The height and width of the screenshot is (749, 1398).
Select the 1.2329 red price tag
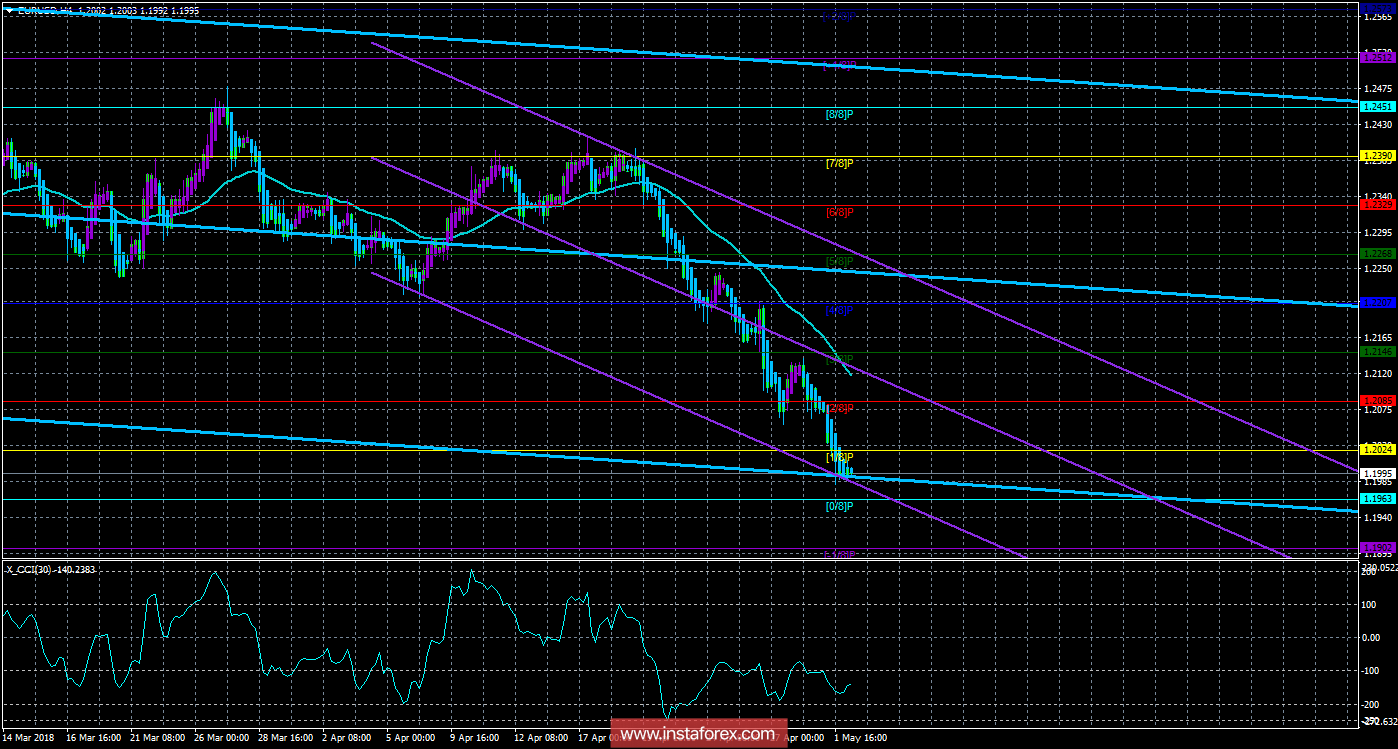[1379, 205]
